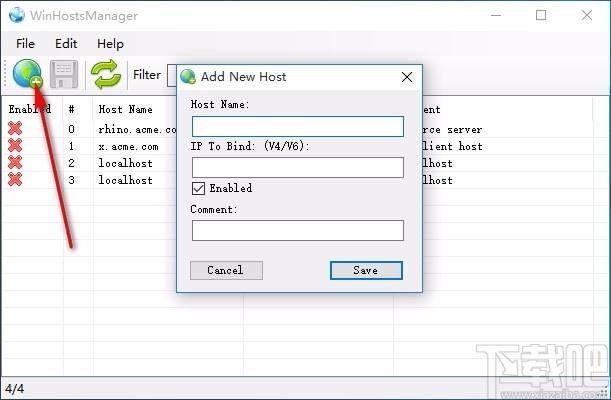Select localhost entry in row 3
This screenshot has width=611, height=400.
click(125, 180)
